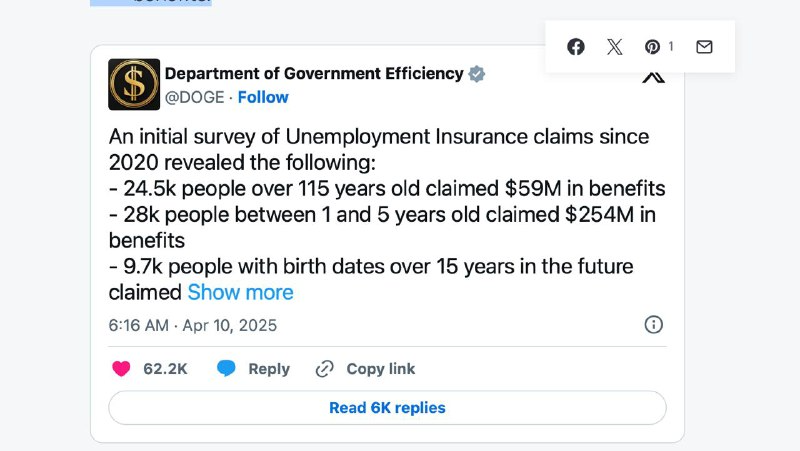Click the Copy link text
Viewport: 800px width, 451px height.
pos(381,369)
